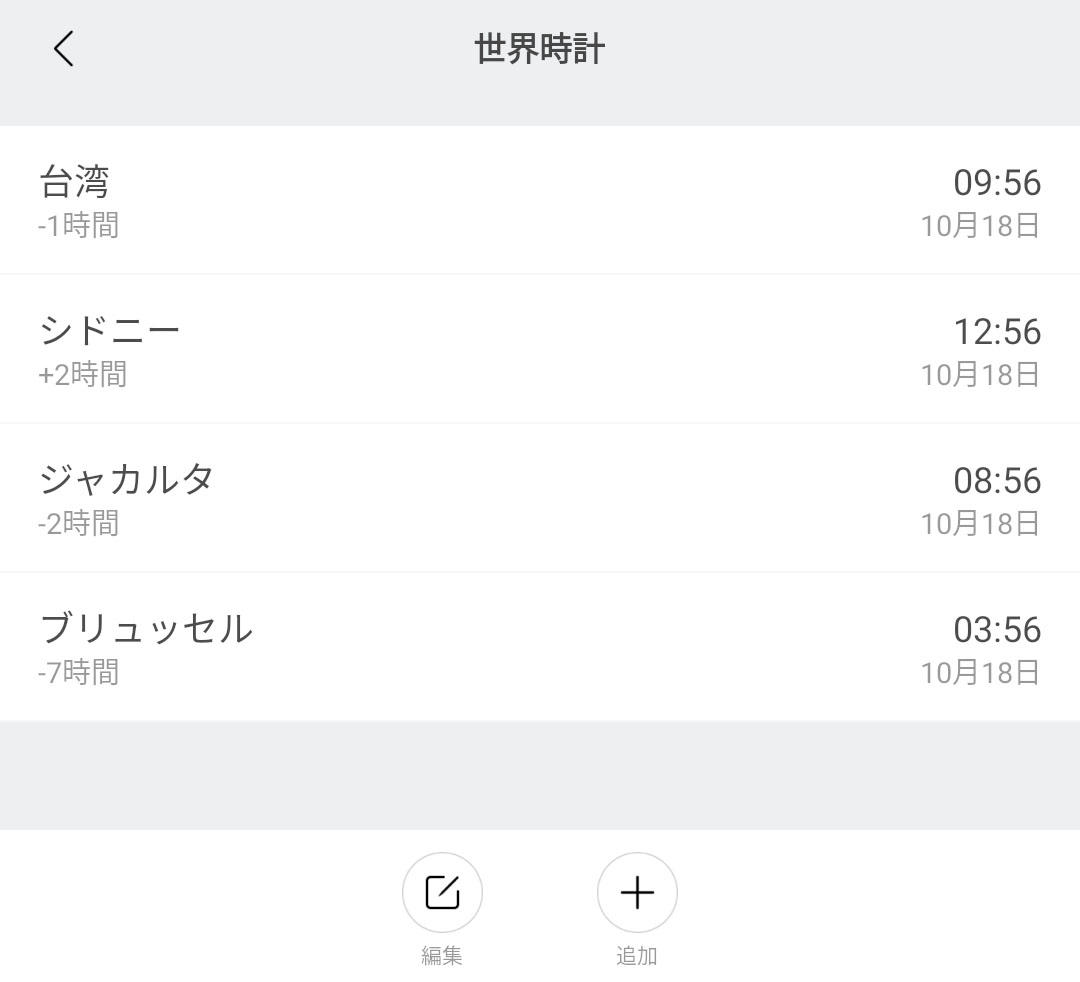Tap the 08:56 time for ジャカルタ
The width and height of the screenshot is (1080, 982).
[x=997, y=481]
